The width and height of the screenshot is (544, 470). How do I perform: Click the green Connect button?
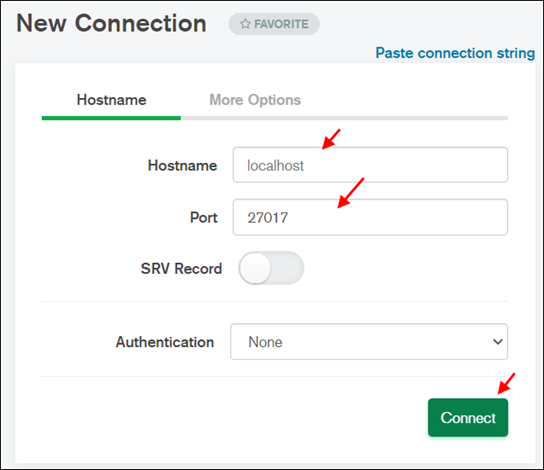(x=468, y=418)
